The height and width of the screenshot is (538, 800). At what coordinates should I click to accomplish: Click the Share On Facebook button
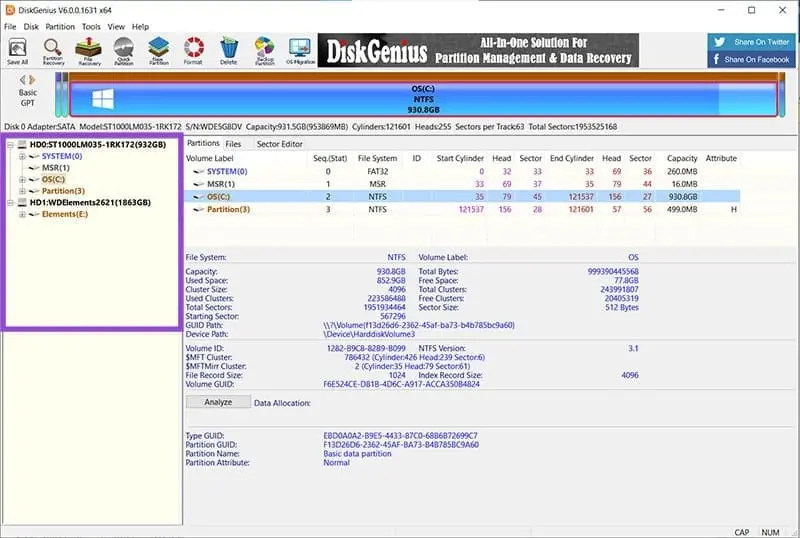pyautogui.click(x=751, y=59)
